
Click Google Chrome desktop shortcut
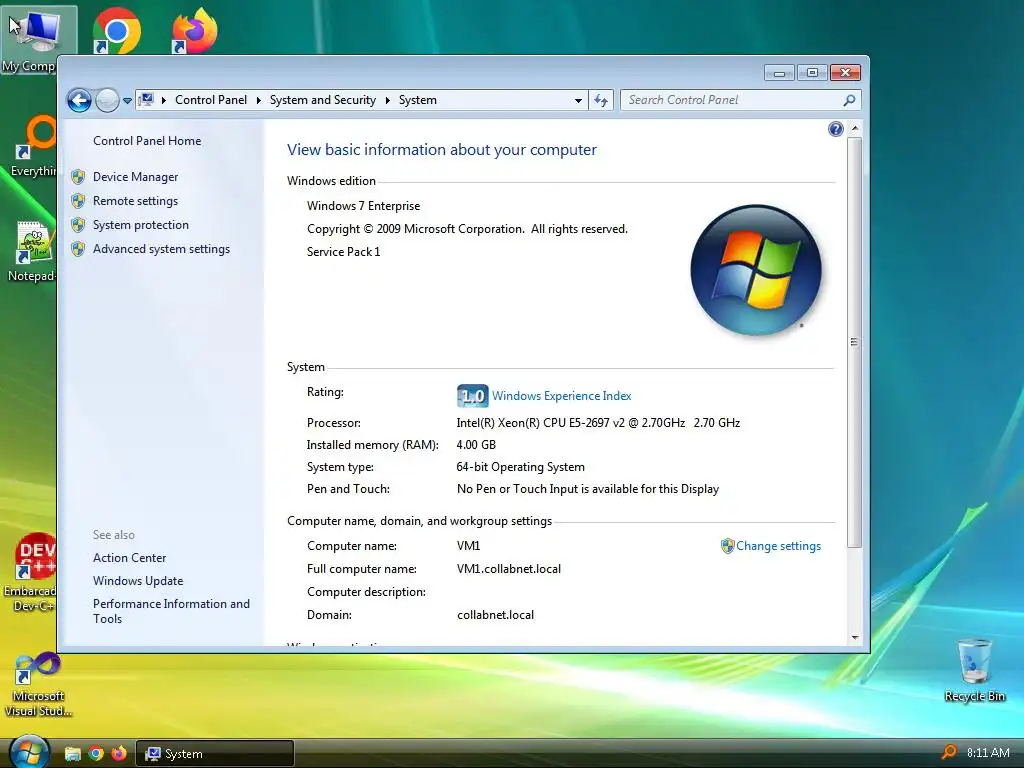[x=116, y=31]
